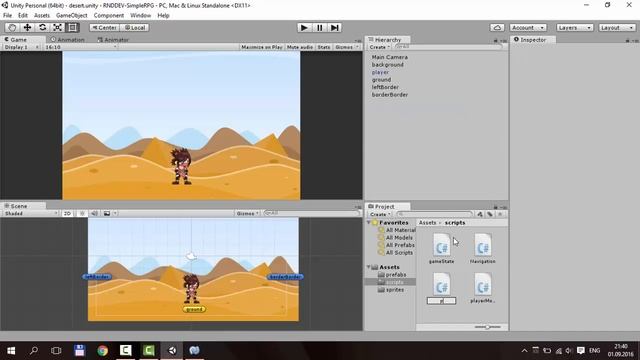Open Hierarchy Create dropdown
This screenshot has width=640, height=360.
point(380,47)
